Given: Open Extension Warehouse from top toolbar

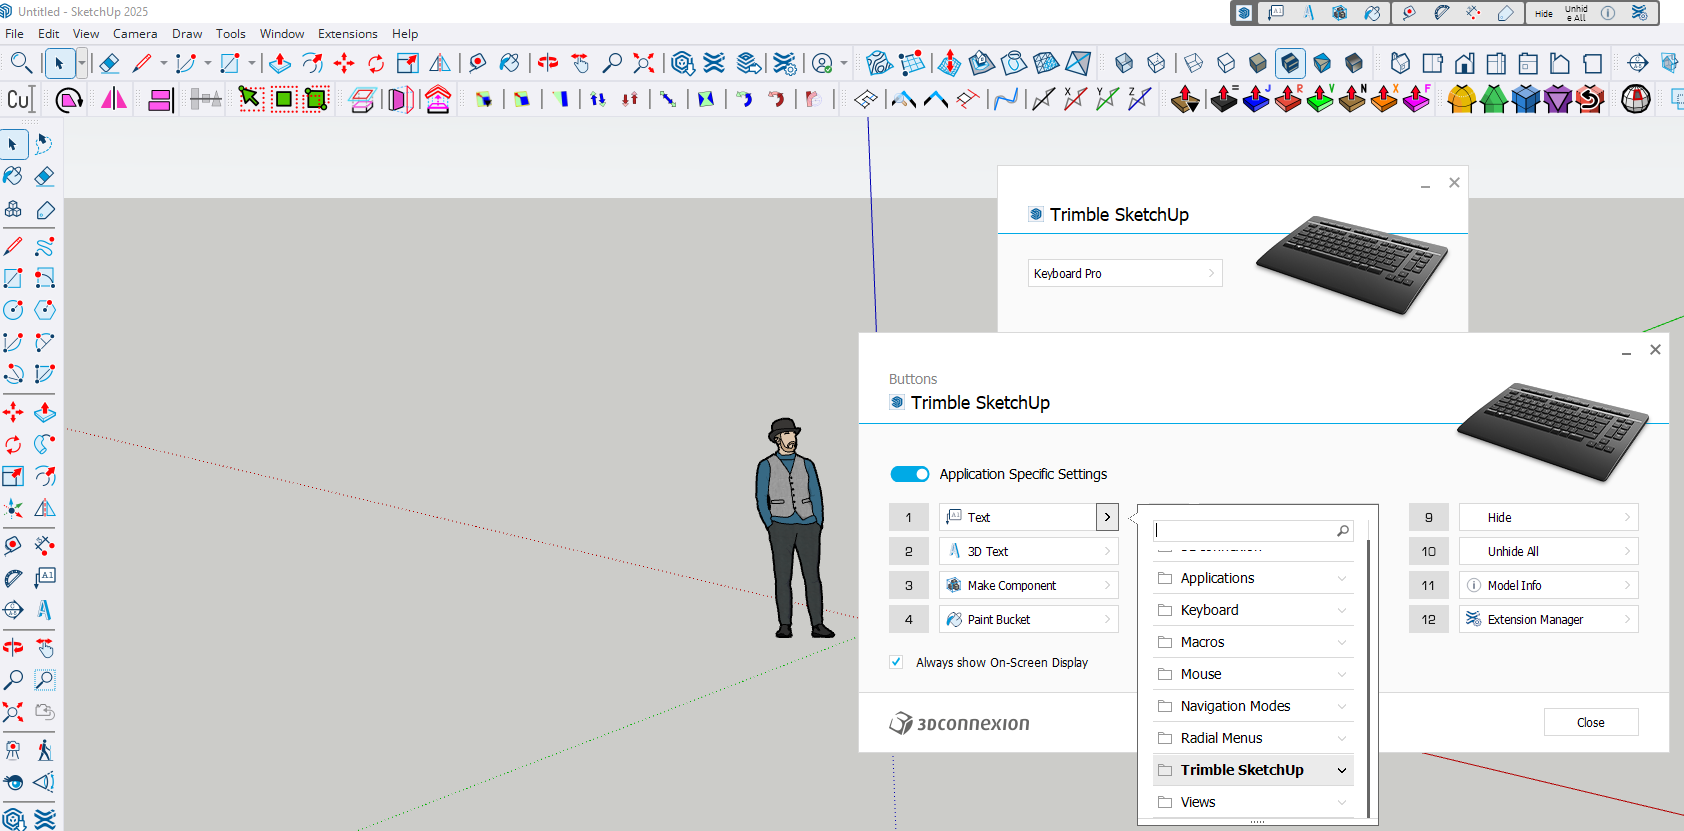Looking at the screenshot, I should tap(714, 63).
